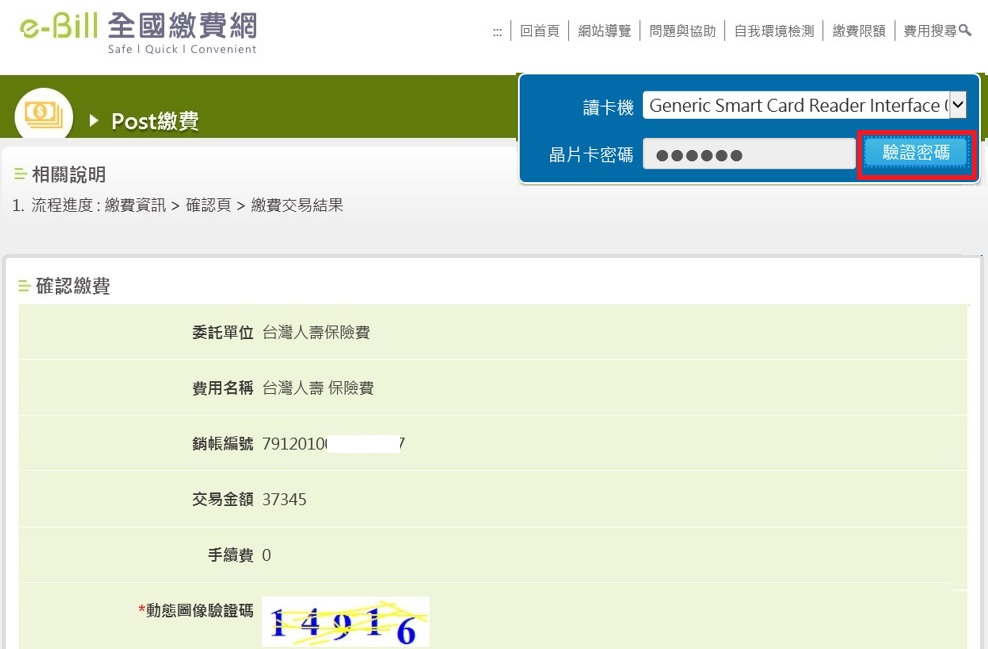Click the 委託單位 label
This screenshot has width=988, height=649.
(x=223, y=333)
